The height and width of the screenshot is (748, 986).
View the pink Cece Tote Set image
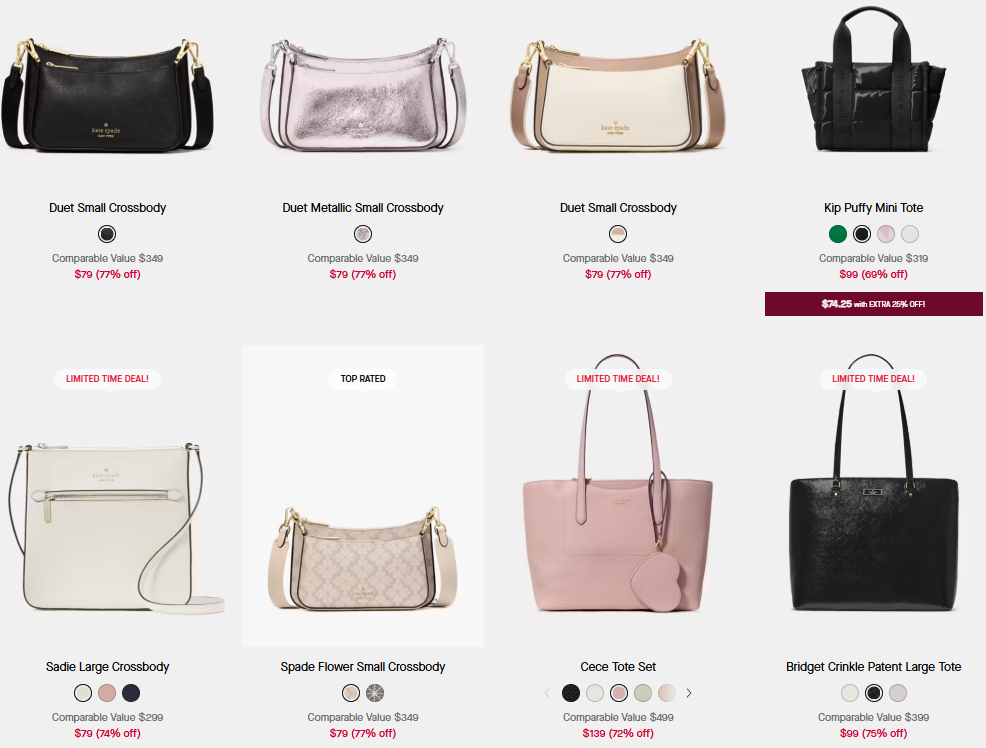pos(618,497)
